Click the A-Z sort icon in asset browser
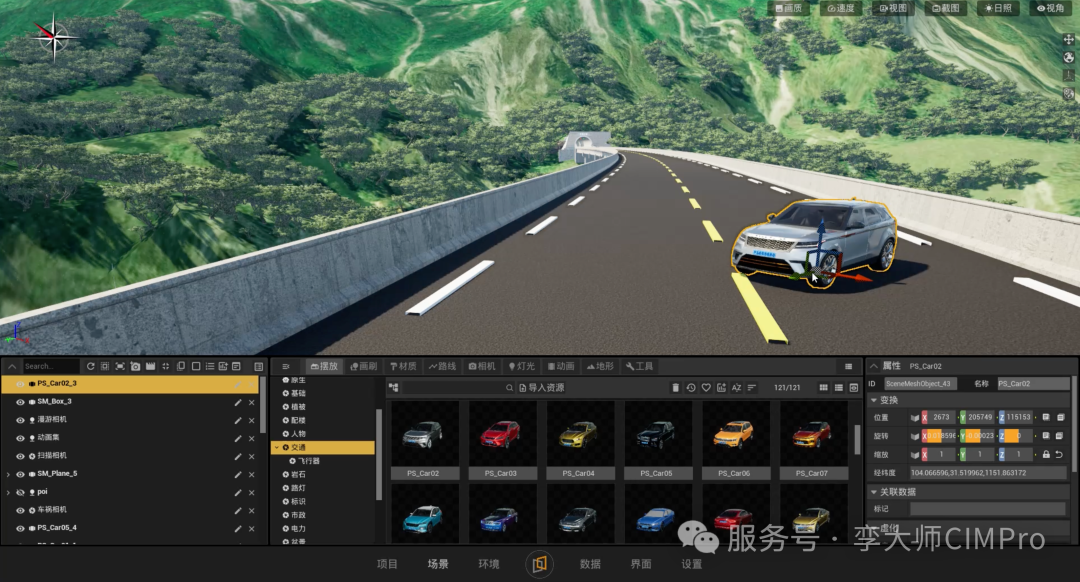This screenshot has width=1080, height=582. tap(736, 388)
